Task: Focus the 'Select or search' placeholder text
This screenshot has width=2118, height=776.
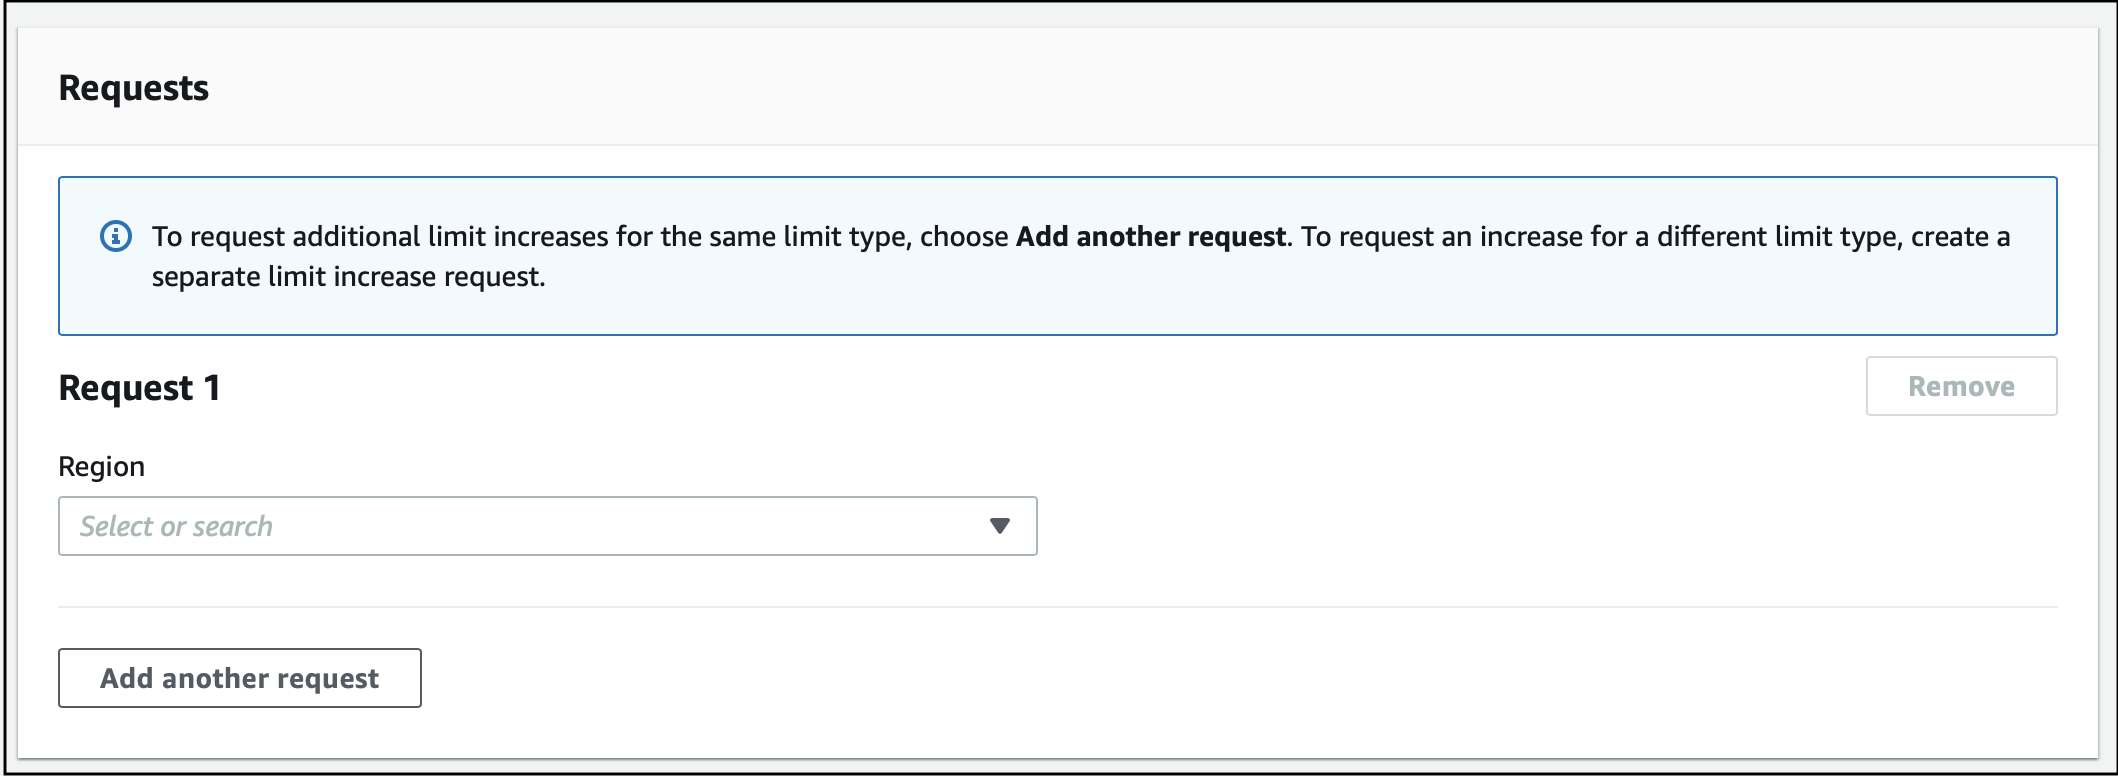Action: click(176, 526)
